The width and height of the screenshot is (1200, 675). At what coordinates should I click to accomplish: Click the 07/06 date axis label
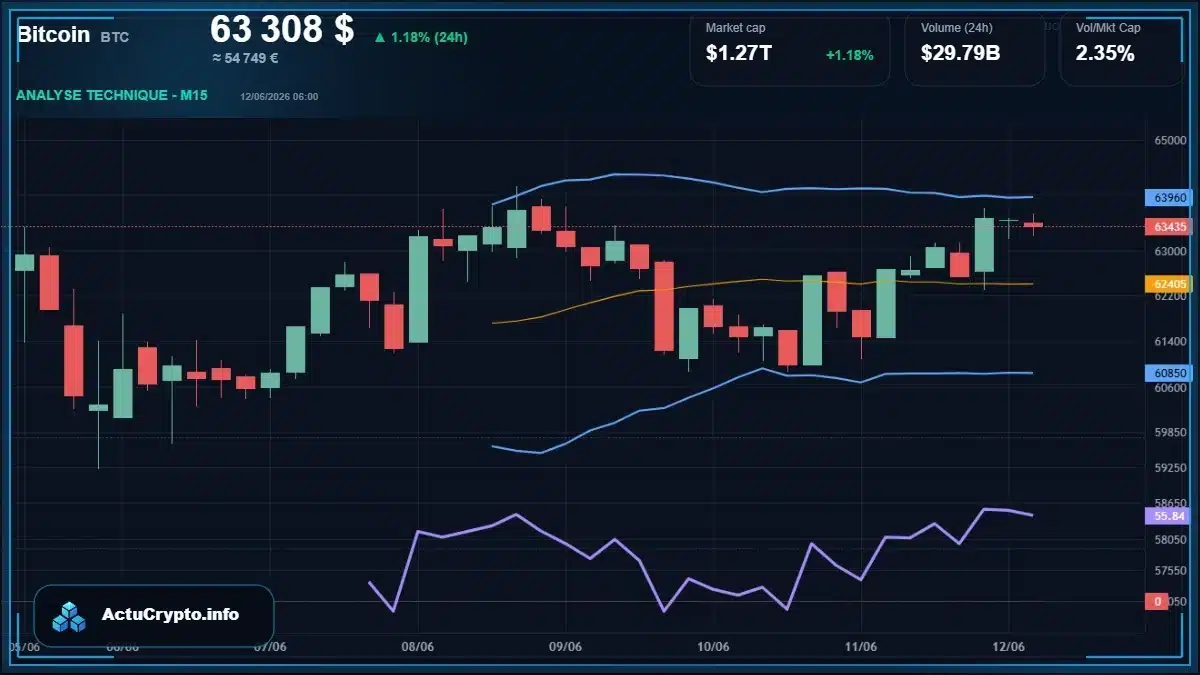tap(271, 647)
